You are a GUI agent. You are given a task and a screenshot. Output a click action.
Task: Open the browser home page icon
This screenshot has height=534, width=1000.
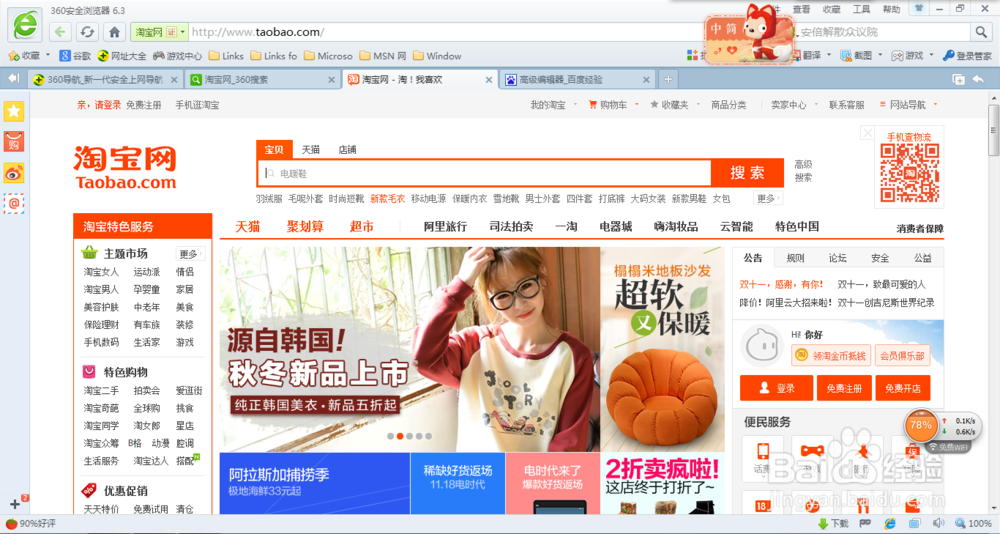(x=114, y=32)
